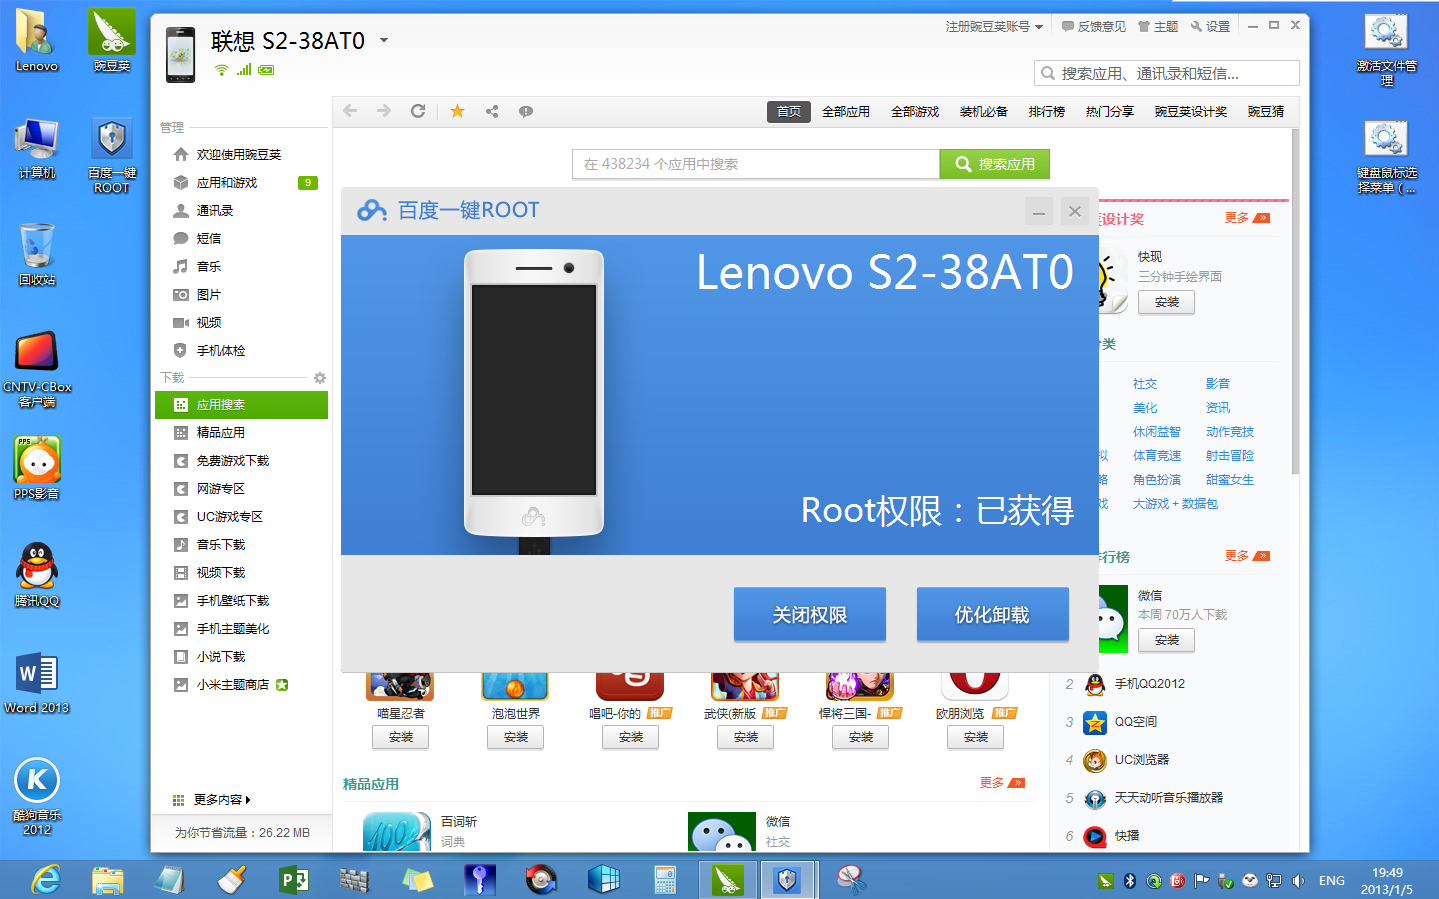1439x899 pixels.
Task: Refresh the app store page
Action: 418,111
